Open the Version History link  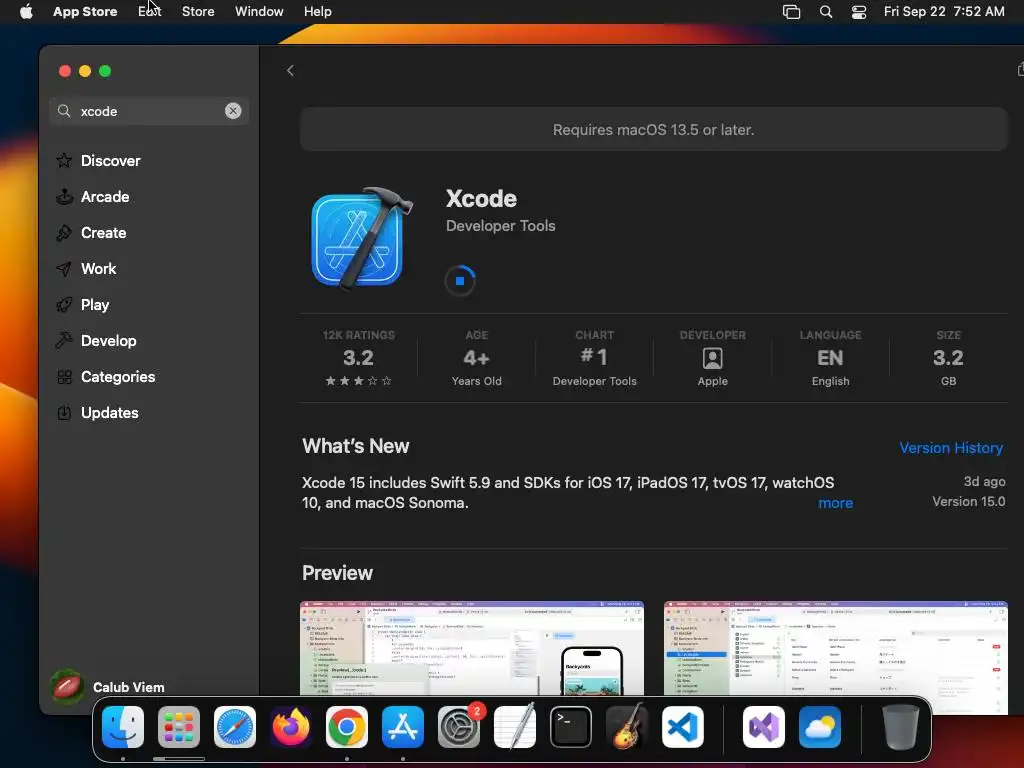coord(951,448)
